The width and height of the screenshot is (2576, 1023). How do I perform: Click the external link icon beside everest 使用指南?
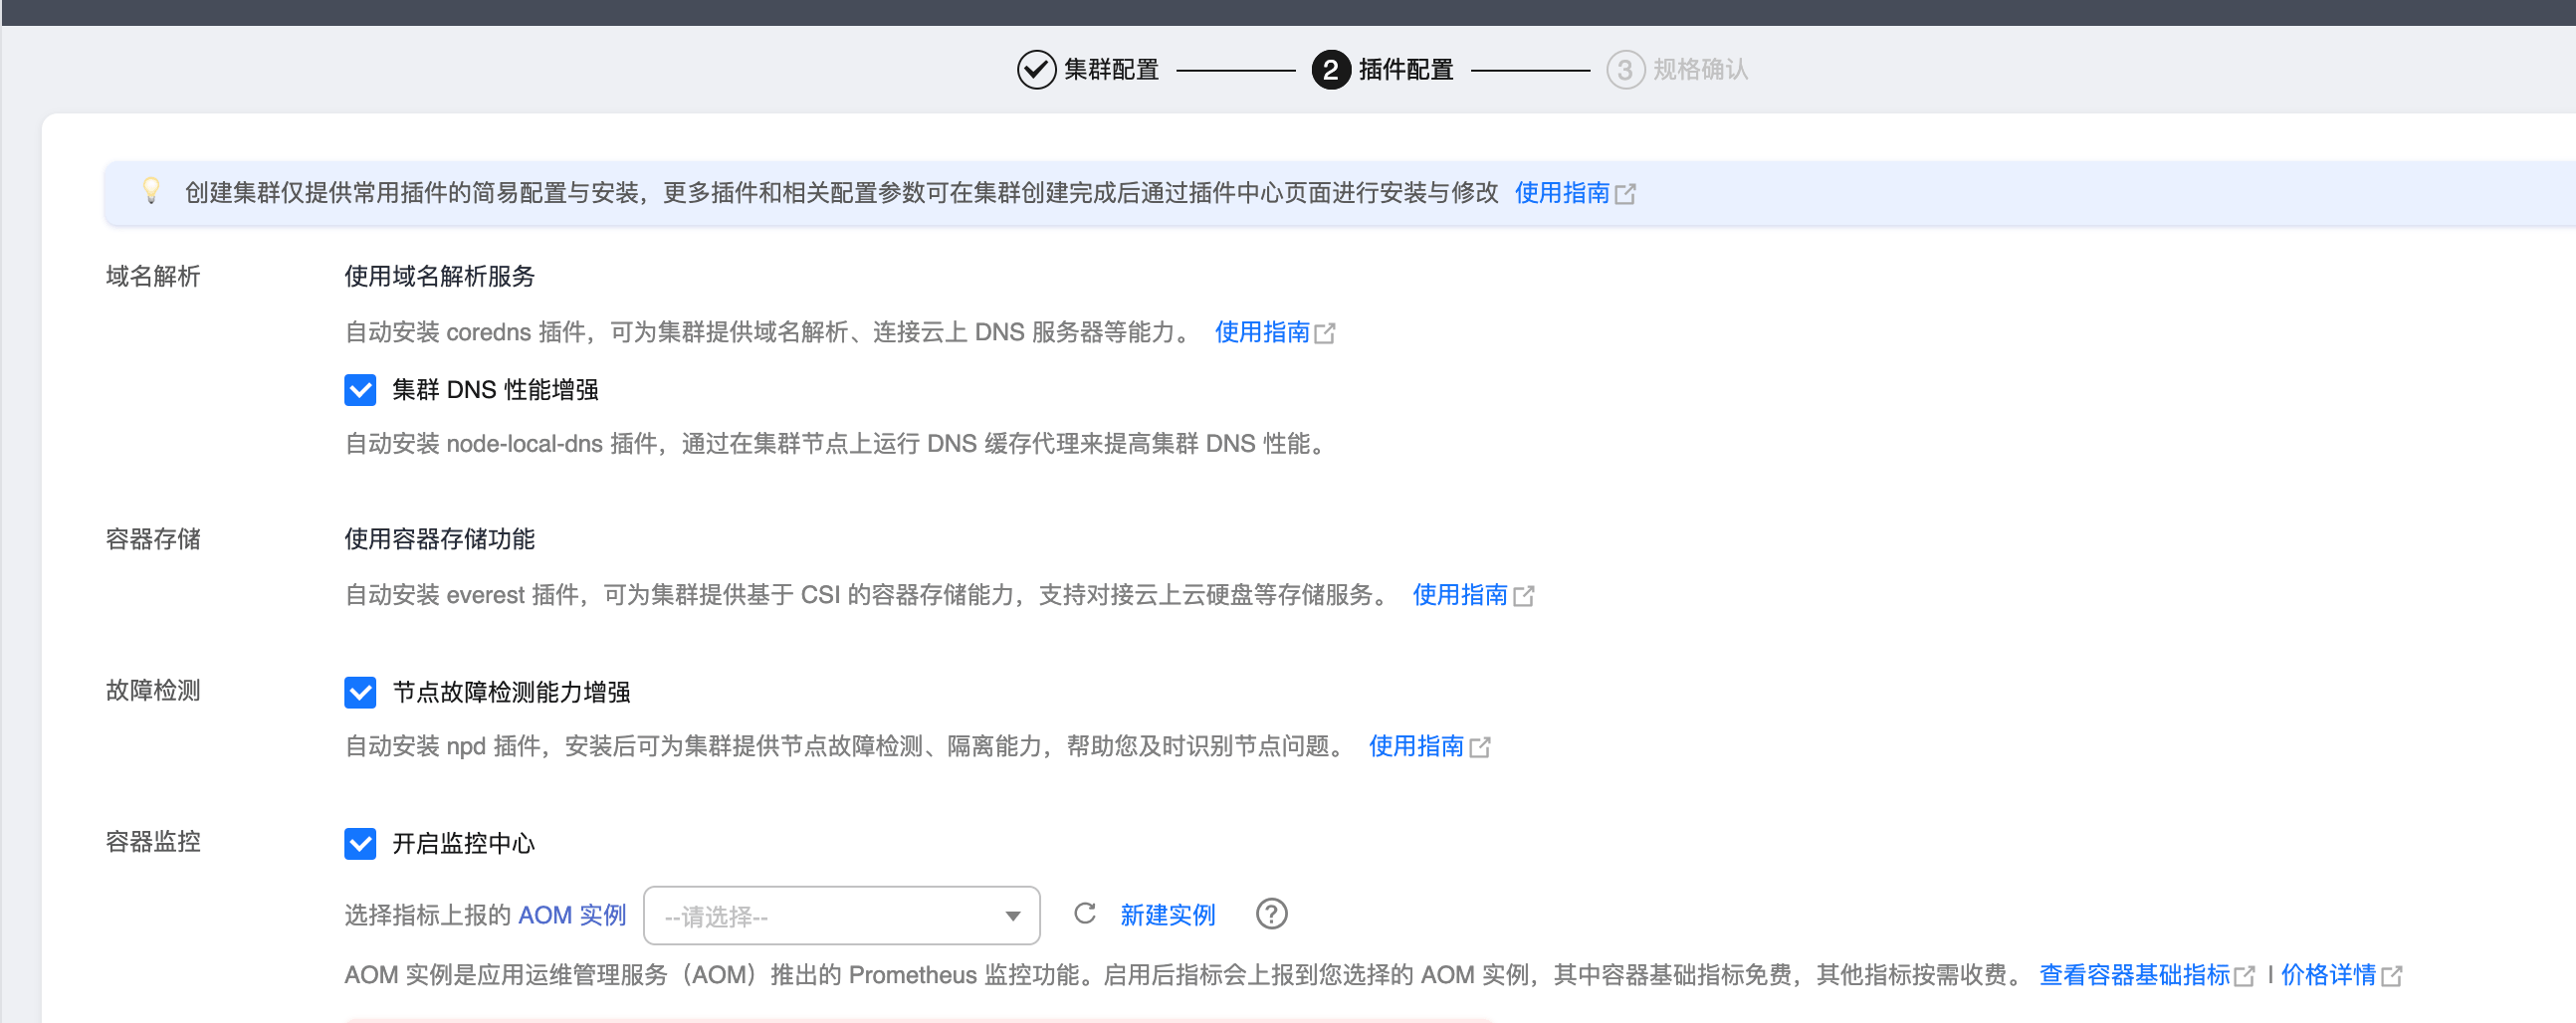(1525, 595)
